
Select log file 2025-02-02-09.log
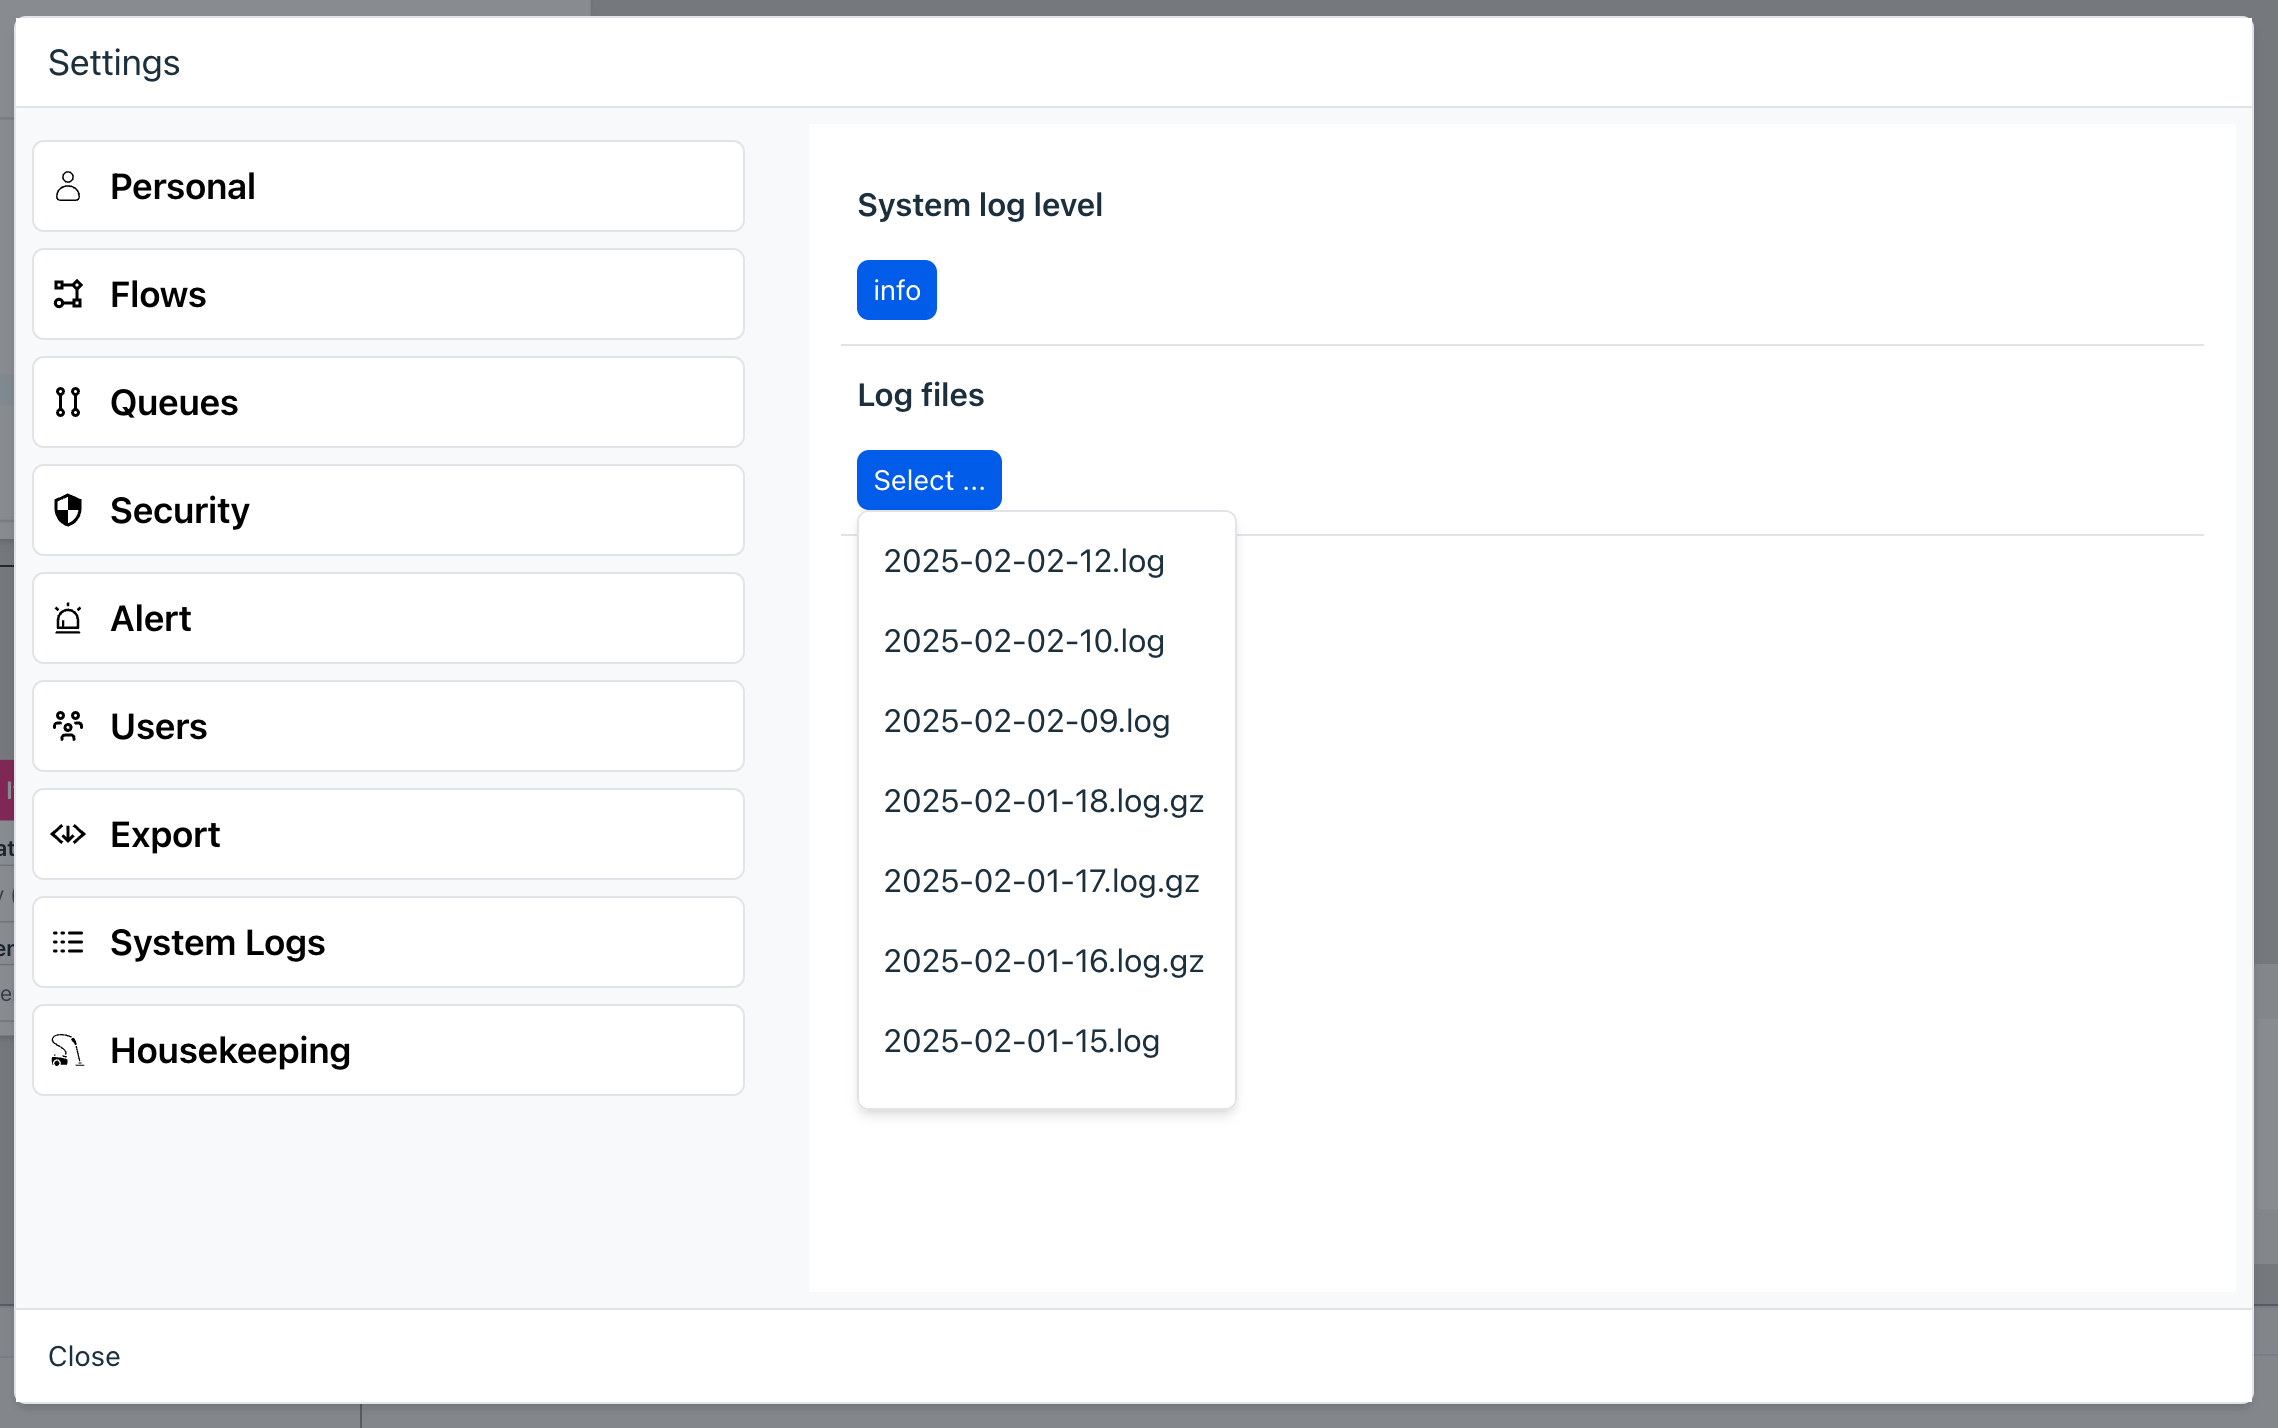1026,719
